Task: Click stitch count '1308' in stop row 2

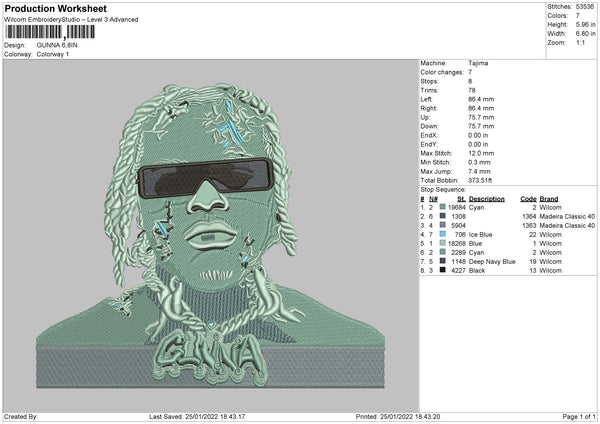Action: [458, 217]
